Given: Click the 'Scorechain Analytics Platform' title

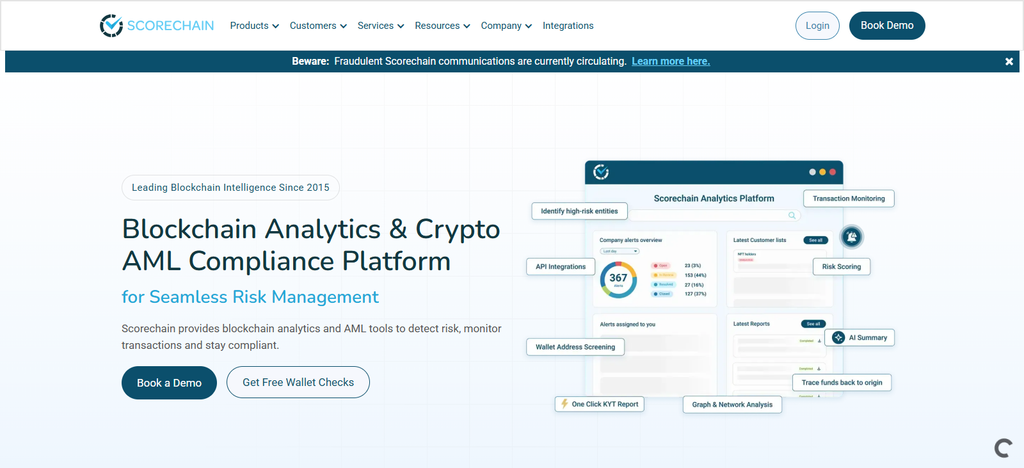Looking at the screenshot, I should pos(714,198).
